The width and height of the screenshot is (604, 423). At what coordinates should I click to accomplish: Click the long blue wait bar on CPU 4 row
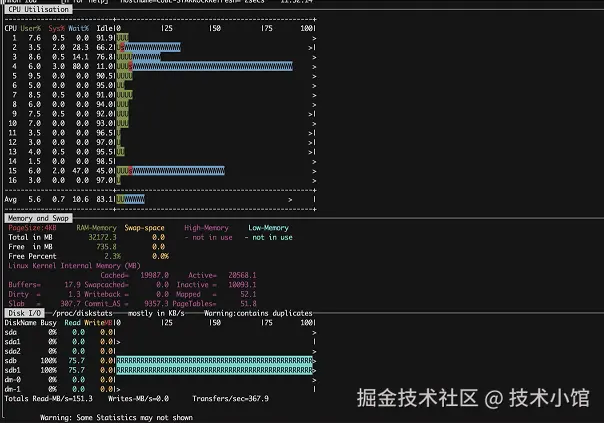point(212,66)
